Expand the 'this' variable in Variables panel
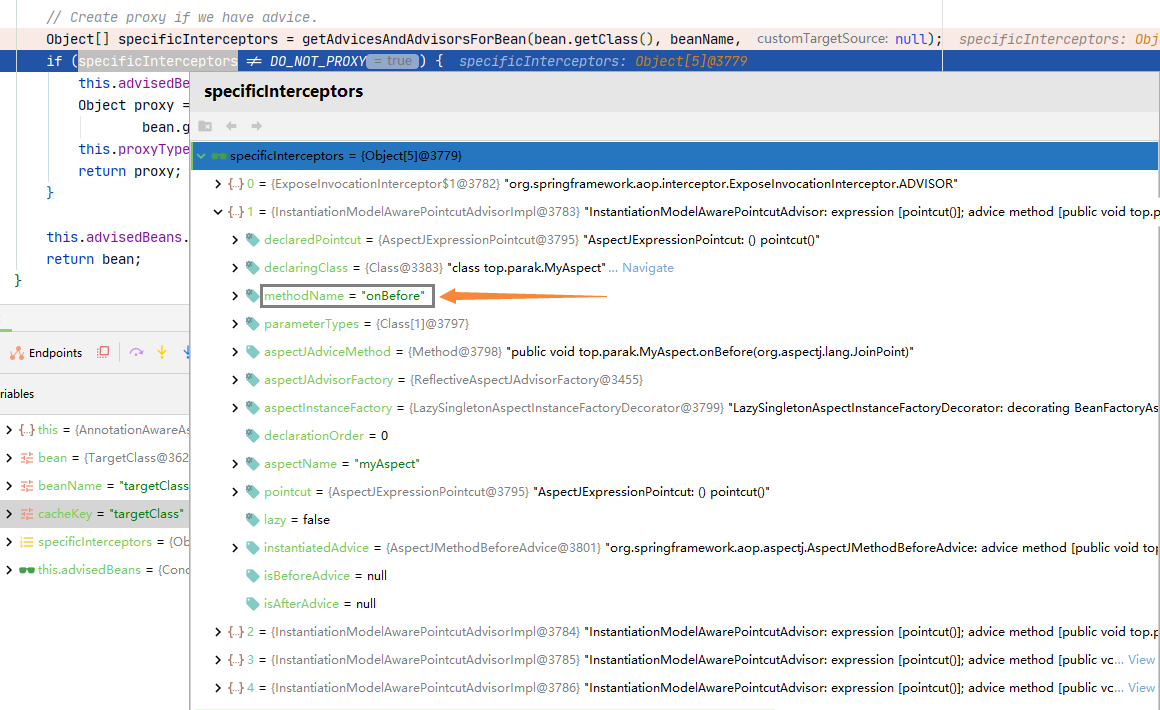 click(x=9, y=430)
